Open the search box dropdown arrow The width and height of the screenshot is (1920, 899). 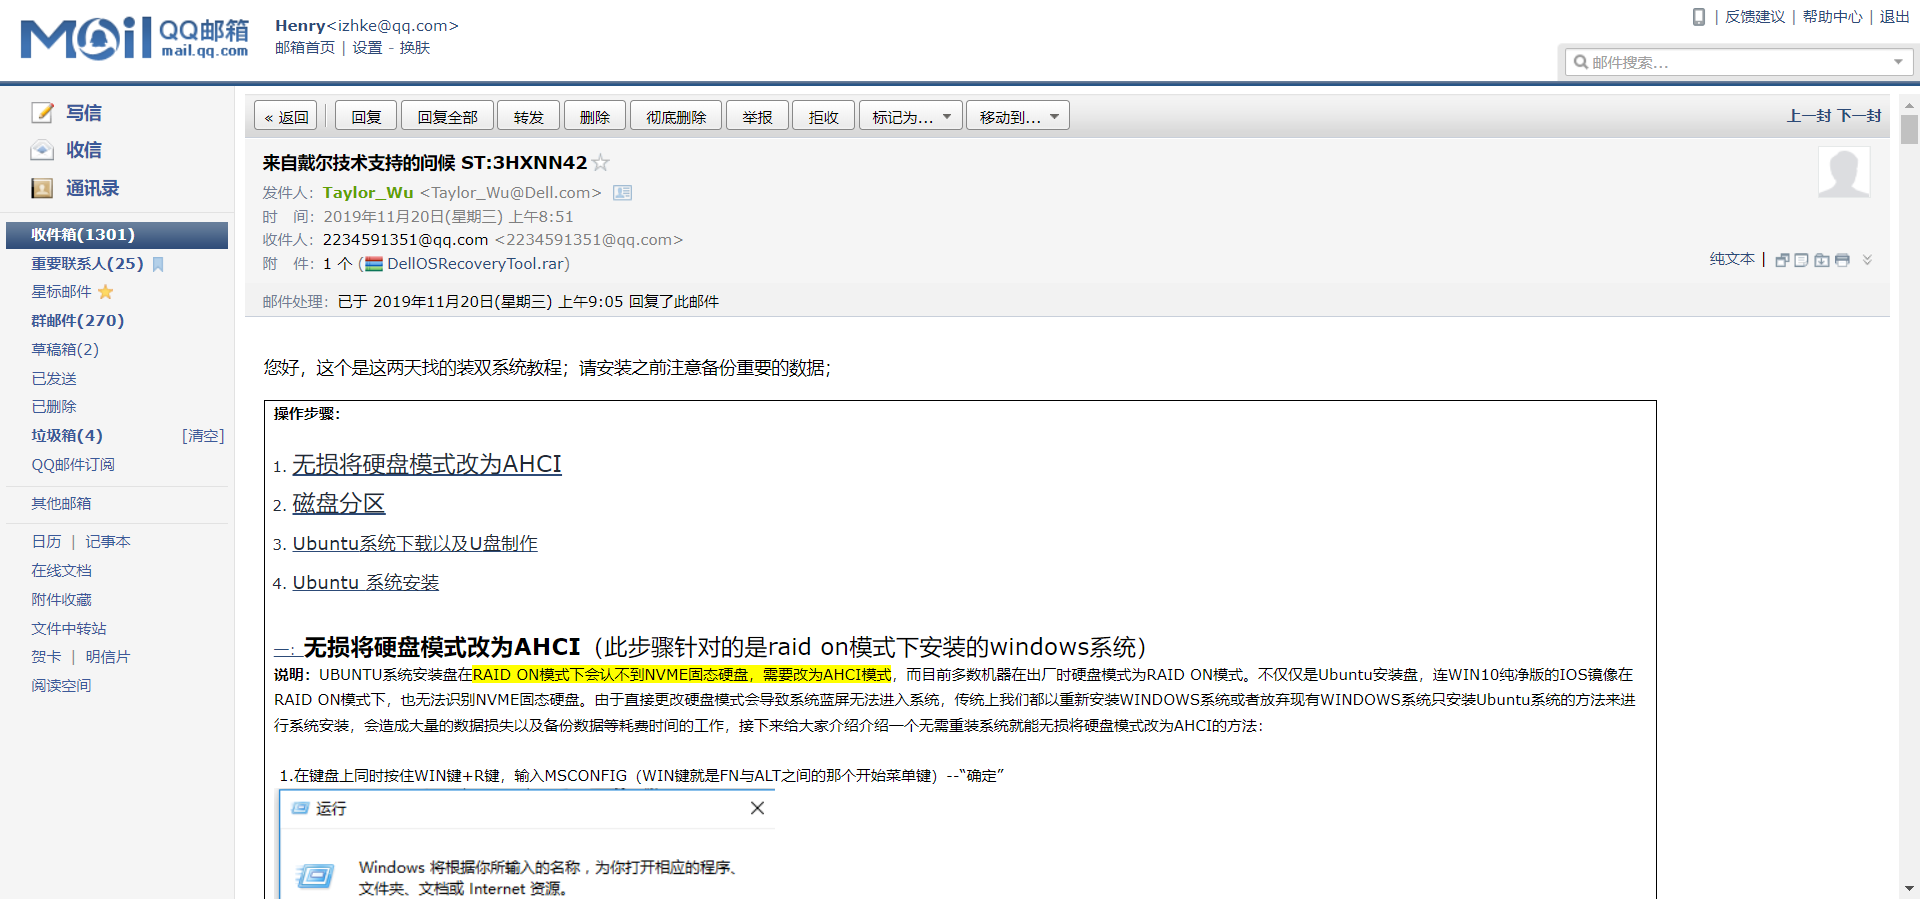pyautogui.click(x=1898, y=62)
